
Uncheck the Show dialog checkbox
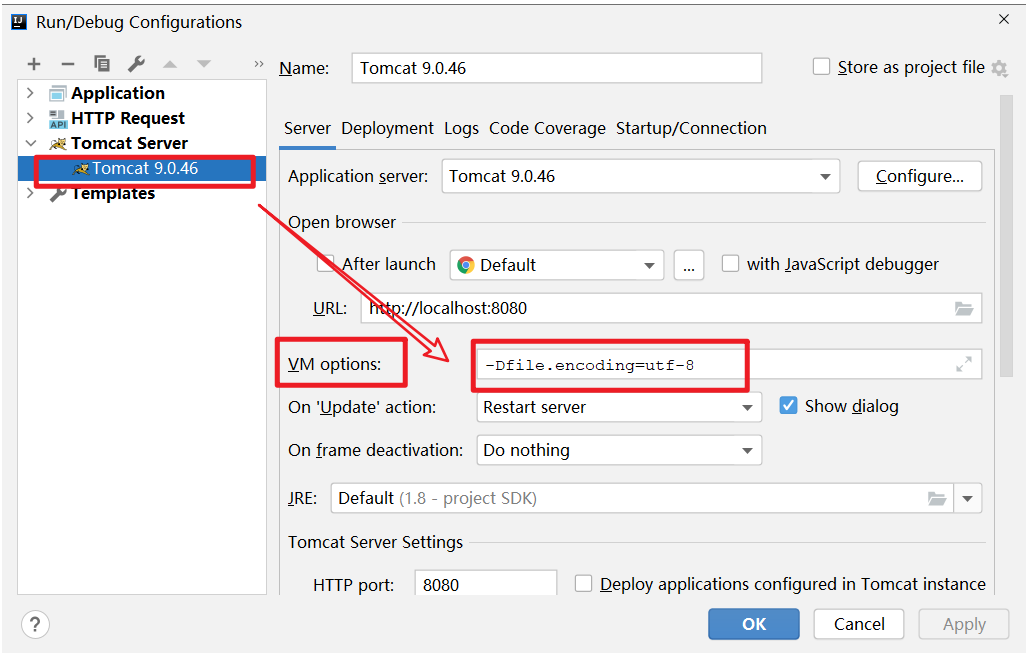[x=788, y=406]
